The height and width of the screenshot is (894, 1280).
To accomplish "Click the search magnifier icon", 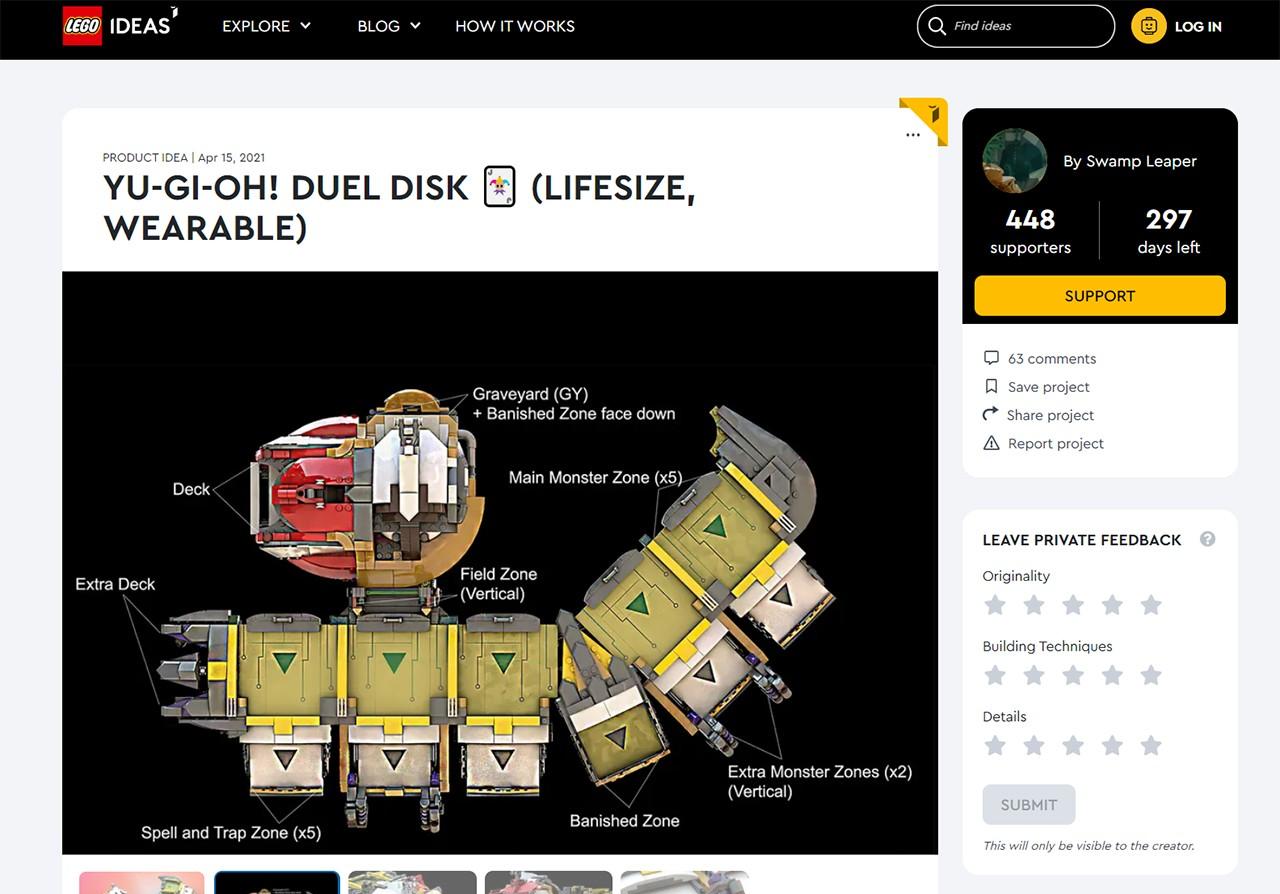I will pyautogui.click(x=937, y=26).
